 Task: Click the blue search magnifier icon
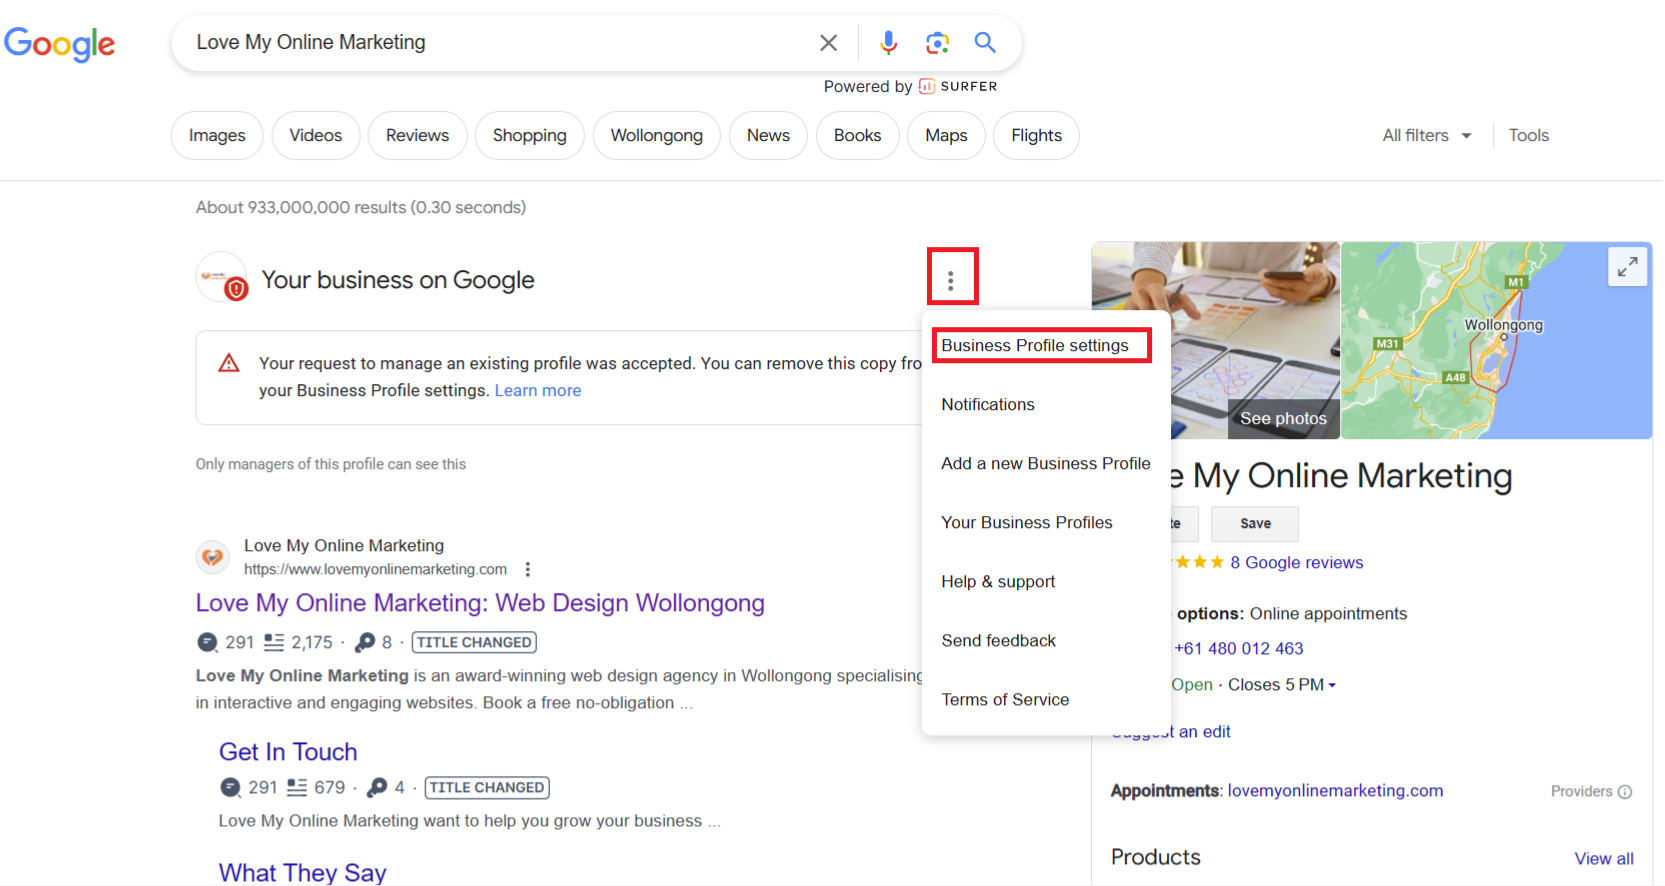coord(985,42)
